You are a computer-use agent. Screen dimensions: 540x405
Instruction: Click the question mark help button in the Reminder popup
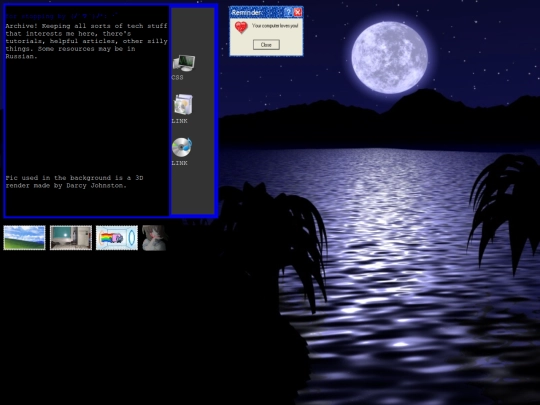(x=288, y=12)
